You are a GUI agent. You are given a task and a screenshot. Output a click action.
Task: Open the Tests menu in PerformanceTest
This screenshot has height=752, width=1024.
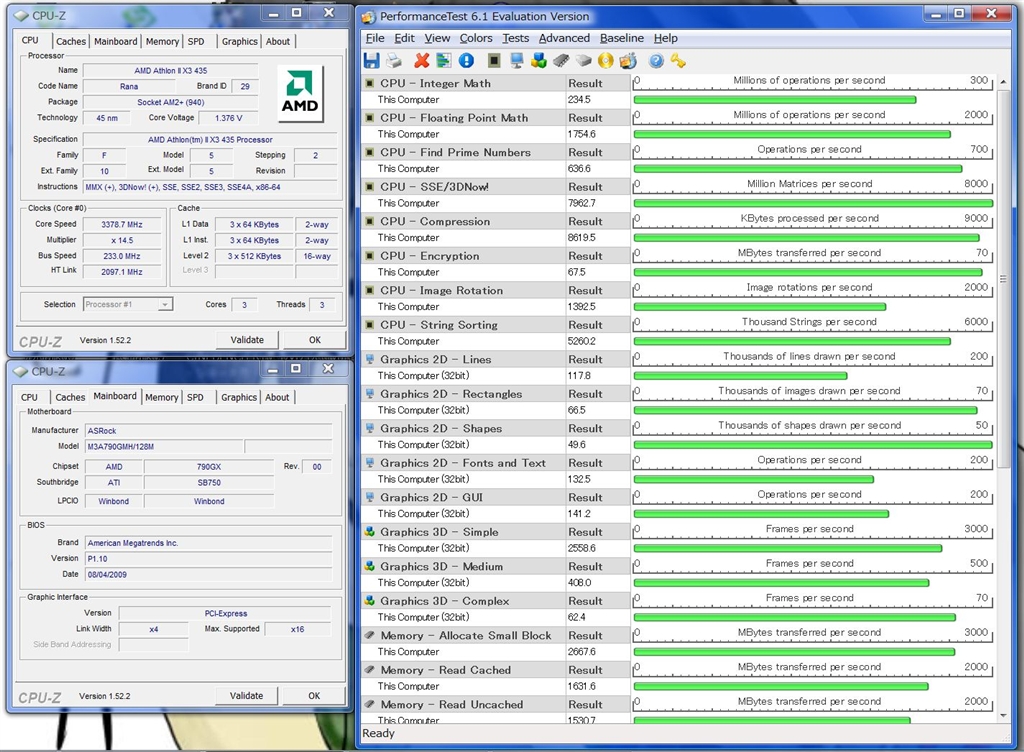515,38
